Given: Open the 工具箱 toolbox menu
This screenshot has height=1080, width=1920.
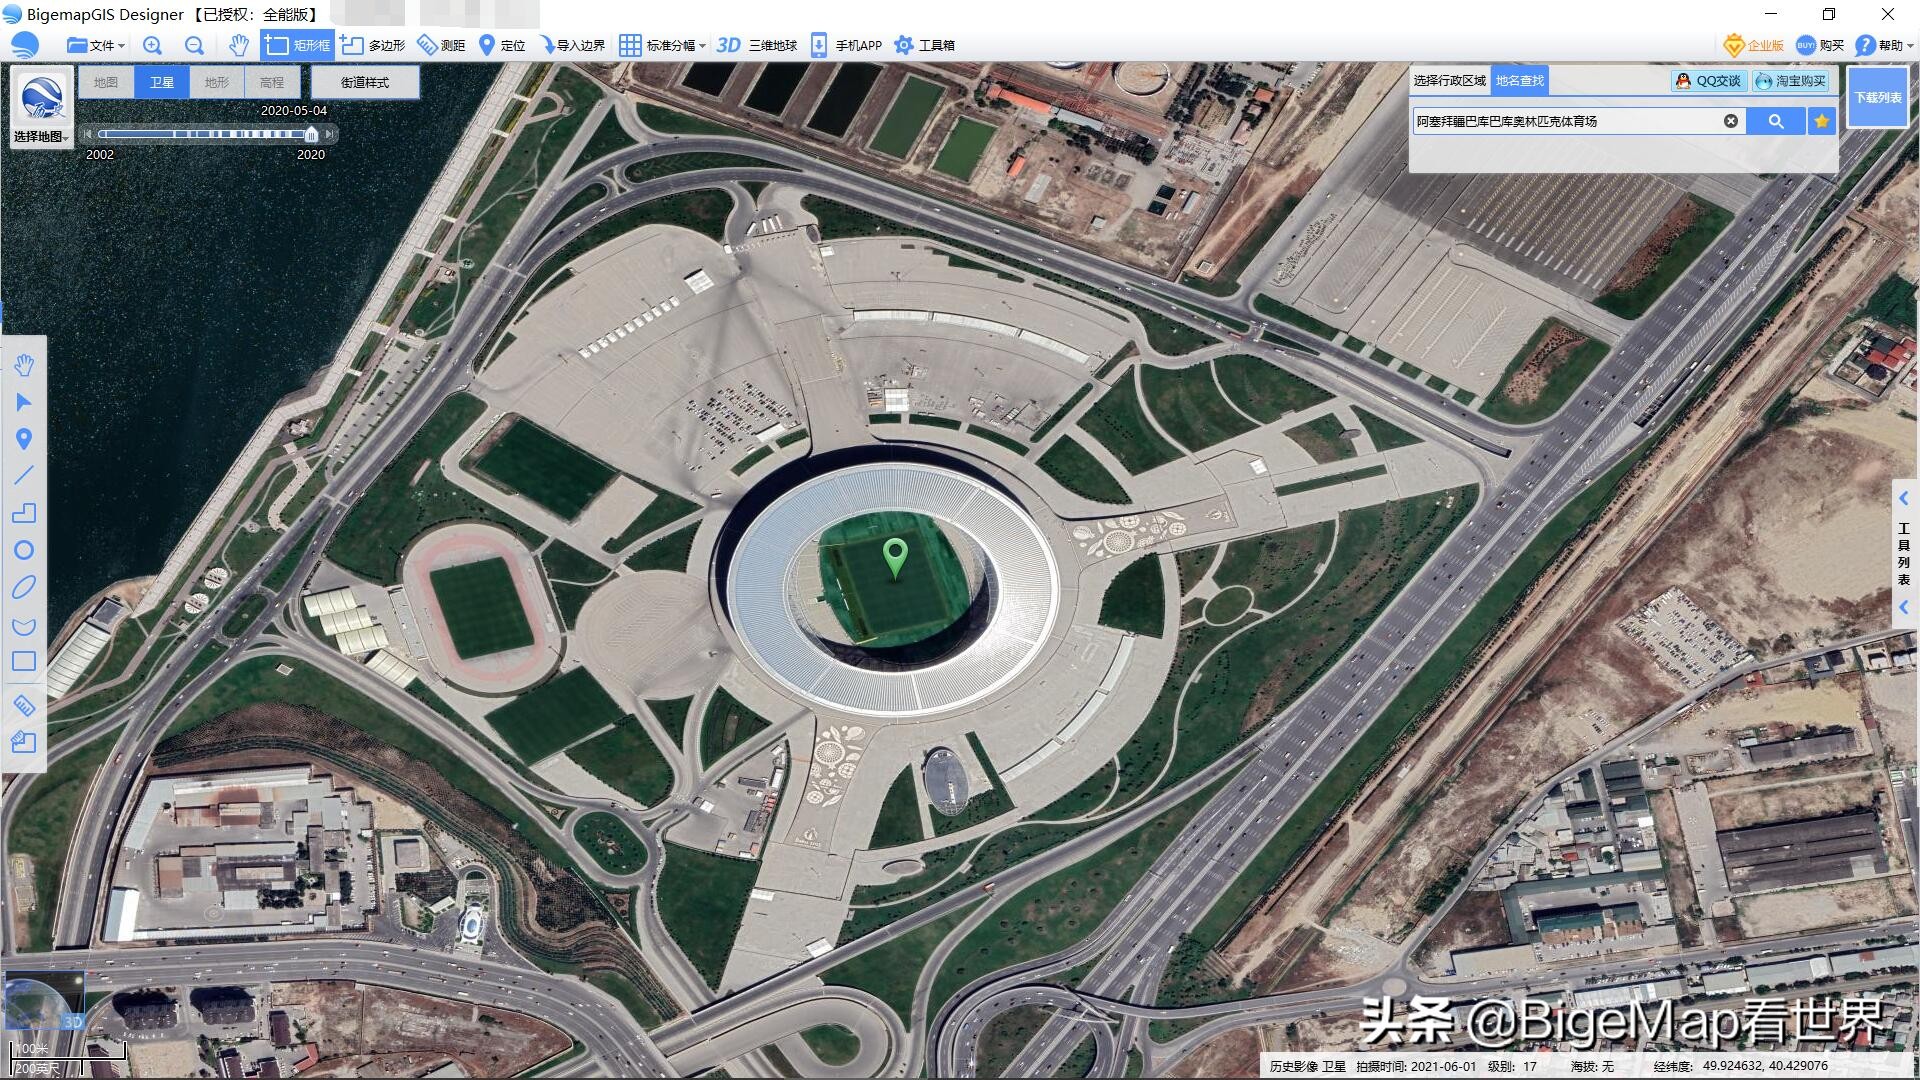Looking at the screenshot, I should tap(925, 45).
